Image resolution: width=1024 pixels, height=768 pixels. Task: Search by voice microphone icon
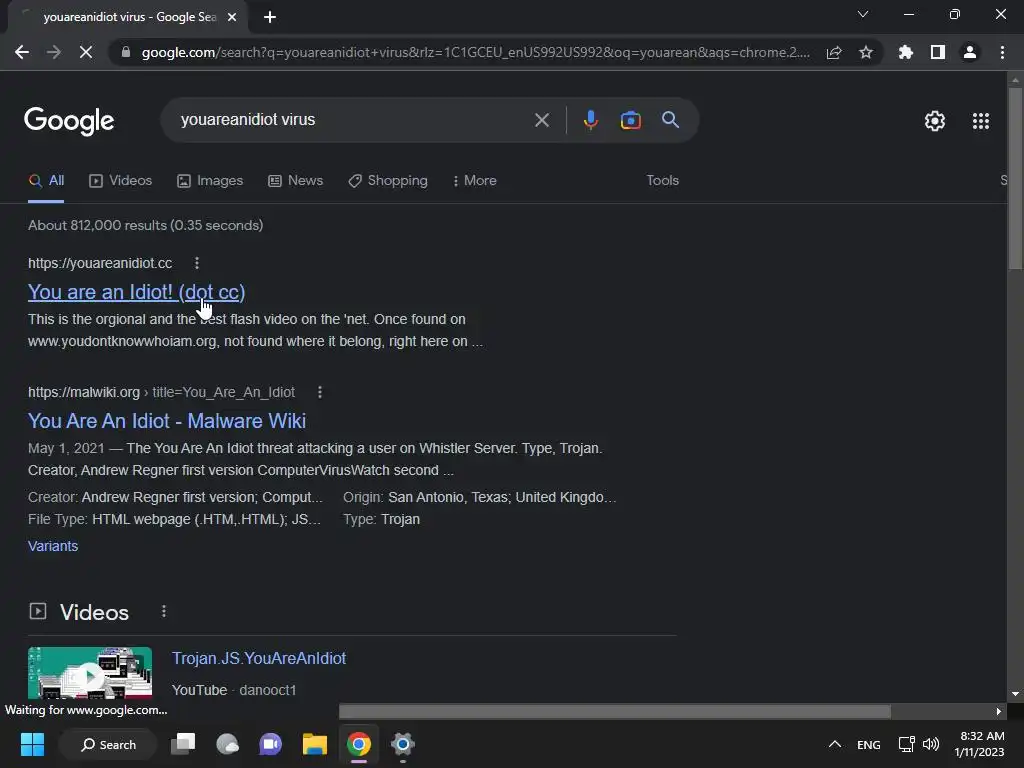[x=590, y=120]
